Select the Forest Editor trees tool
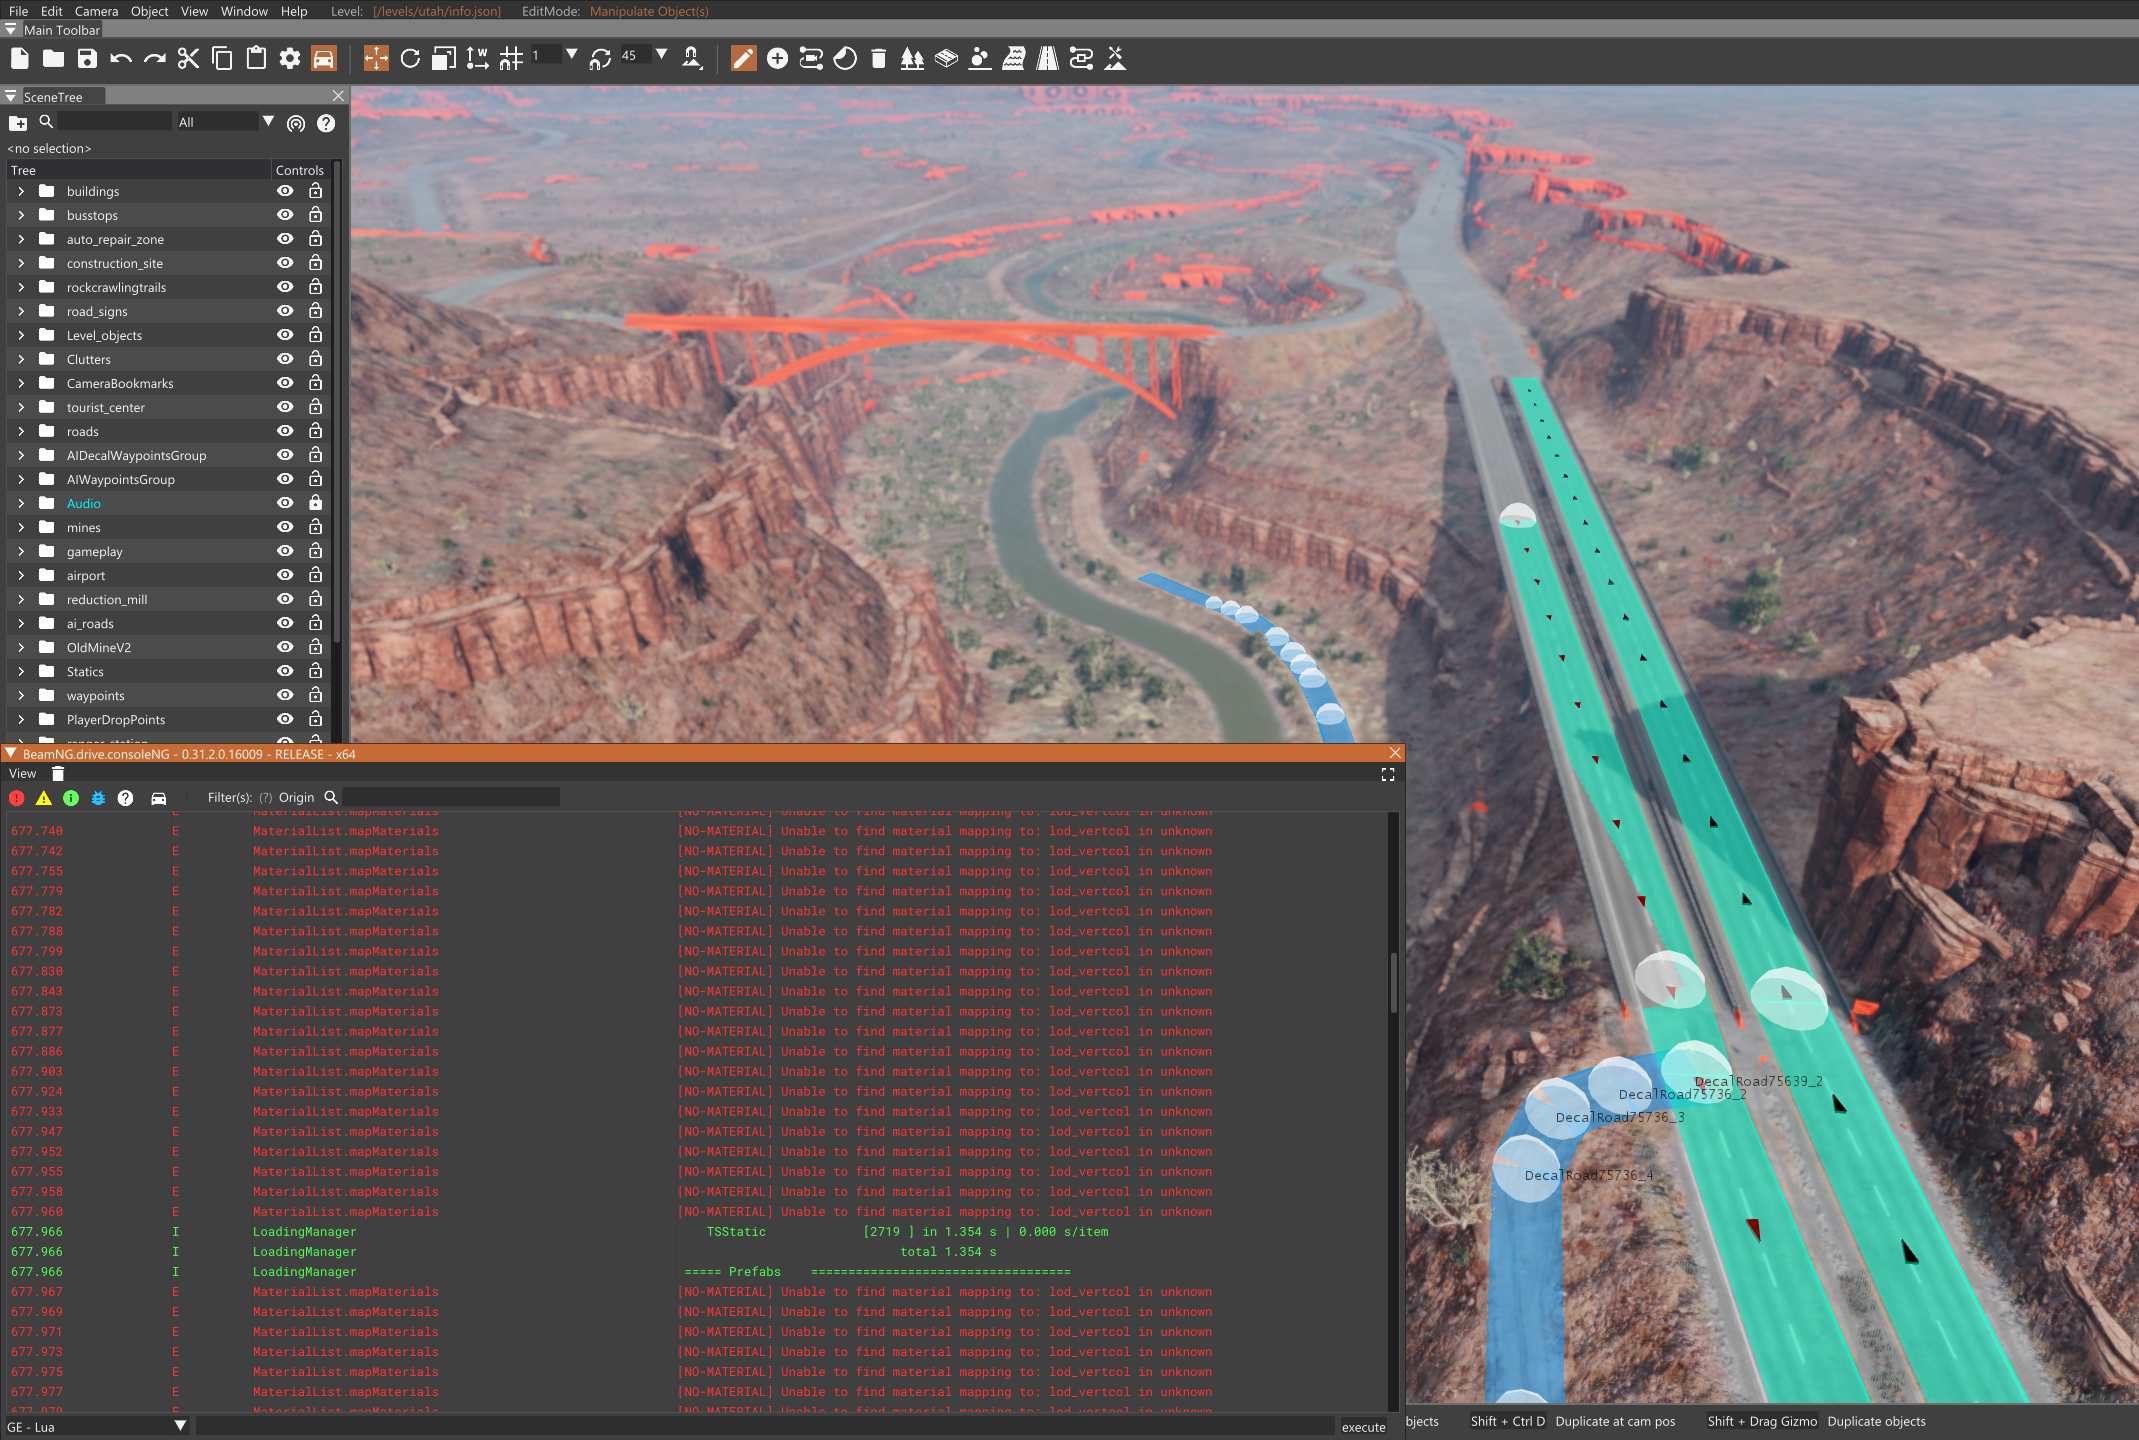Image resolution: width=2139 pixels, height=1440 pixels. [x=911, y=59]
